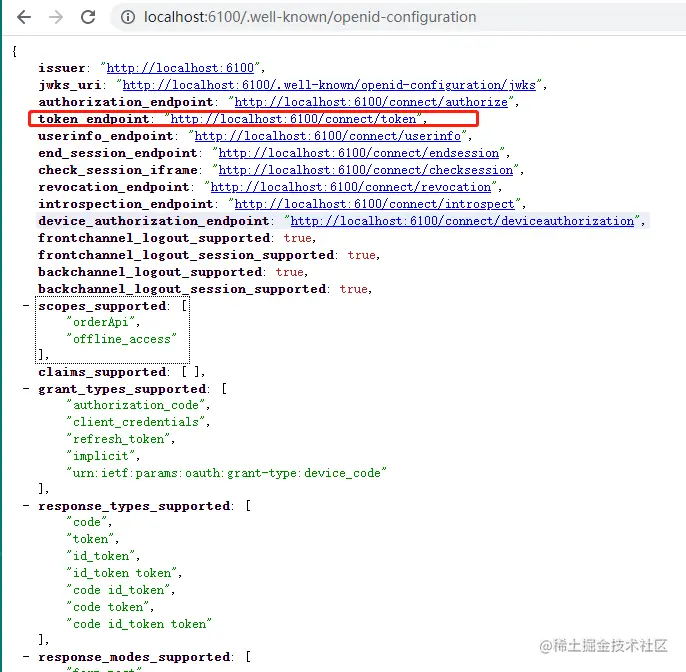686x672 pixels.
Task: Click the scopes_supported key name
Action: click(x=102, y=306)
